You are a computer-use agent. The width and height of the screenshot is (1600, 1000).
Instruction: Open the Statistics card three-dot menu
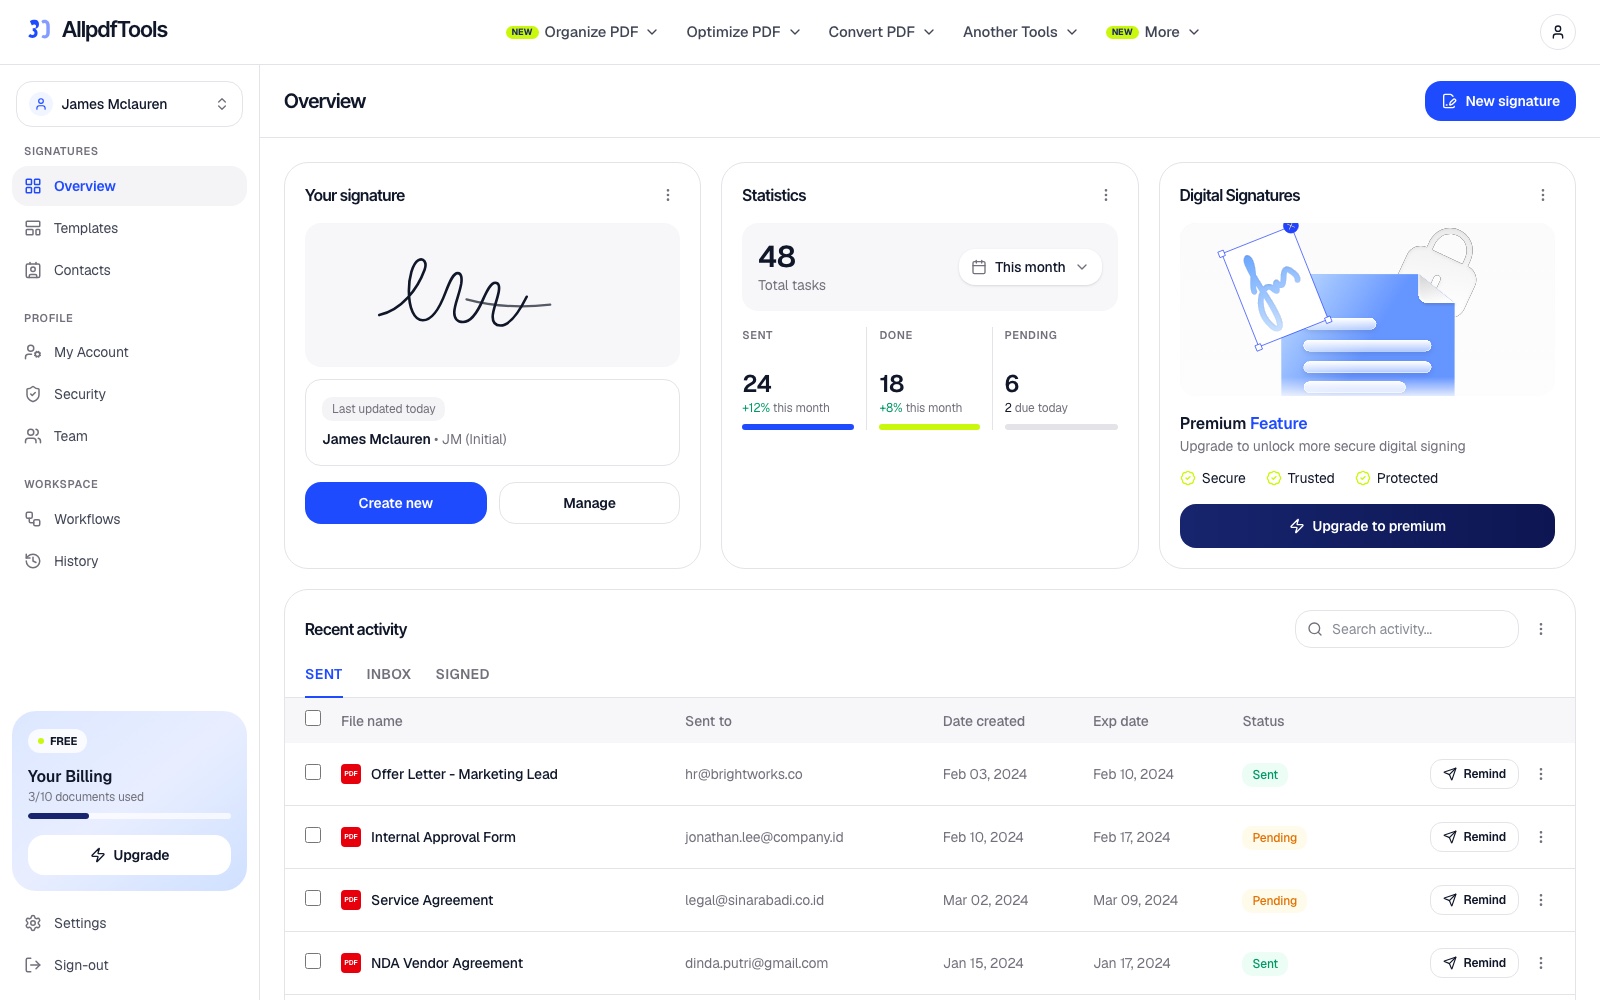pyautogui.click(x=1105, y=195)
